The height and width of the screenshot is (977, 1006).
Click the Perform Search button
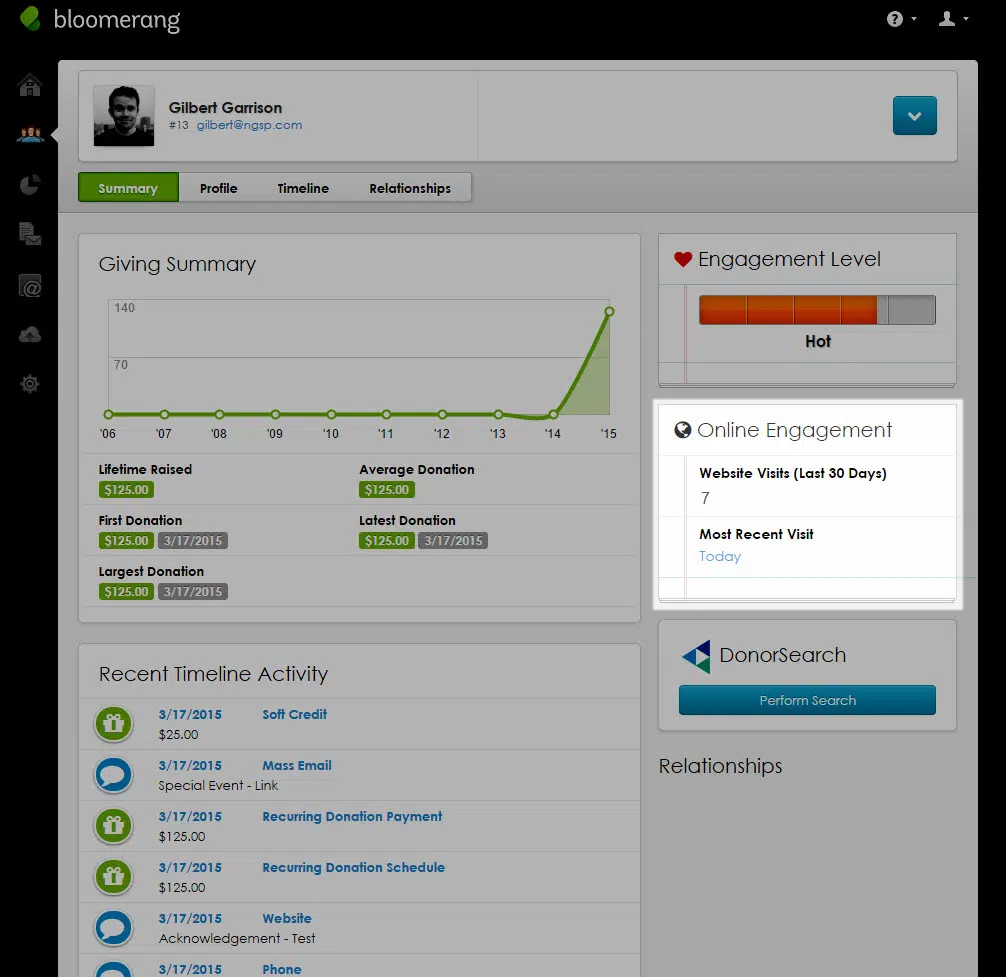pos(807,700)
